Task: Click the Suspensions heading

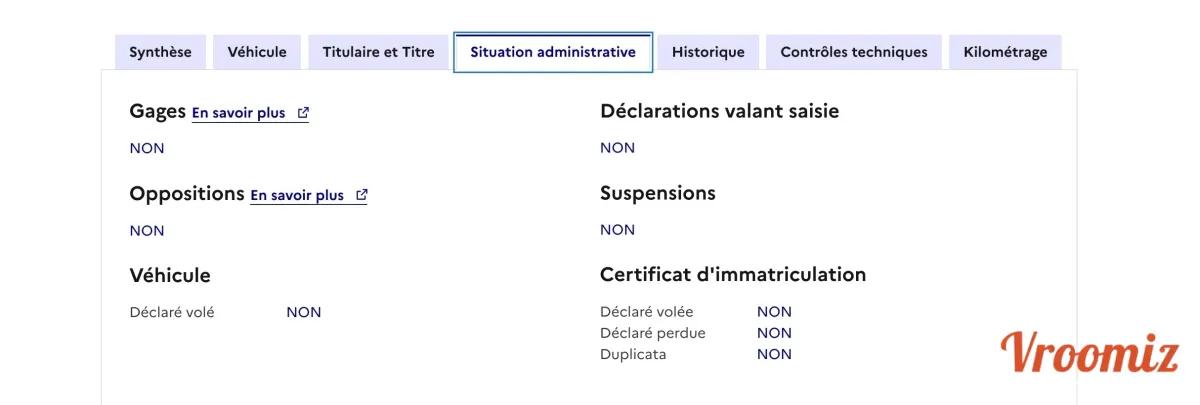Action: (x=657, y=193)
